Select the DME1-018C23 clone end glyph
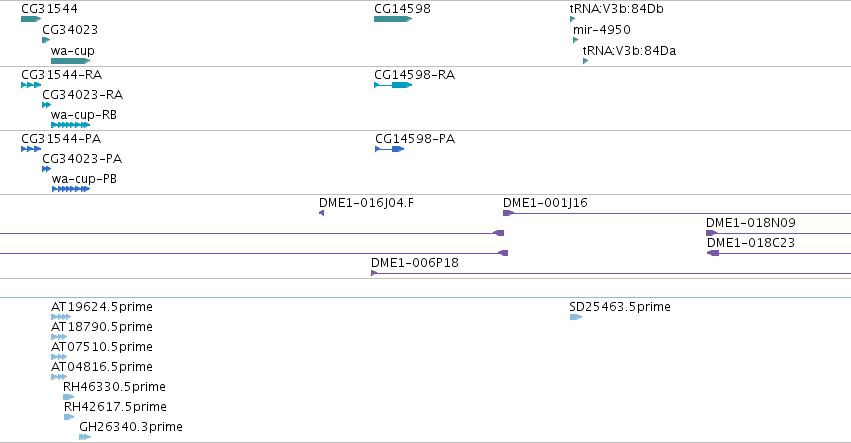851x443 pixels. (x=713, y=253)
